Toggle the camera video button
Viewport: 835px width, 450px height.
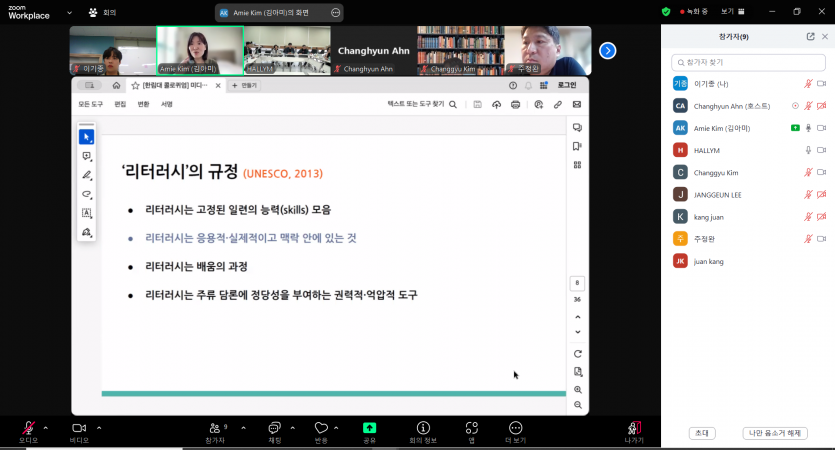point(79,428)
